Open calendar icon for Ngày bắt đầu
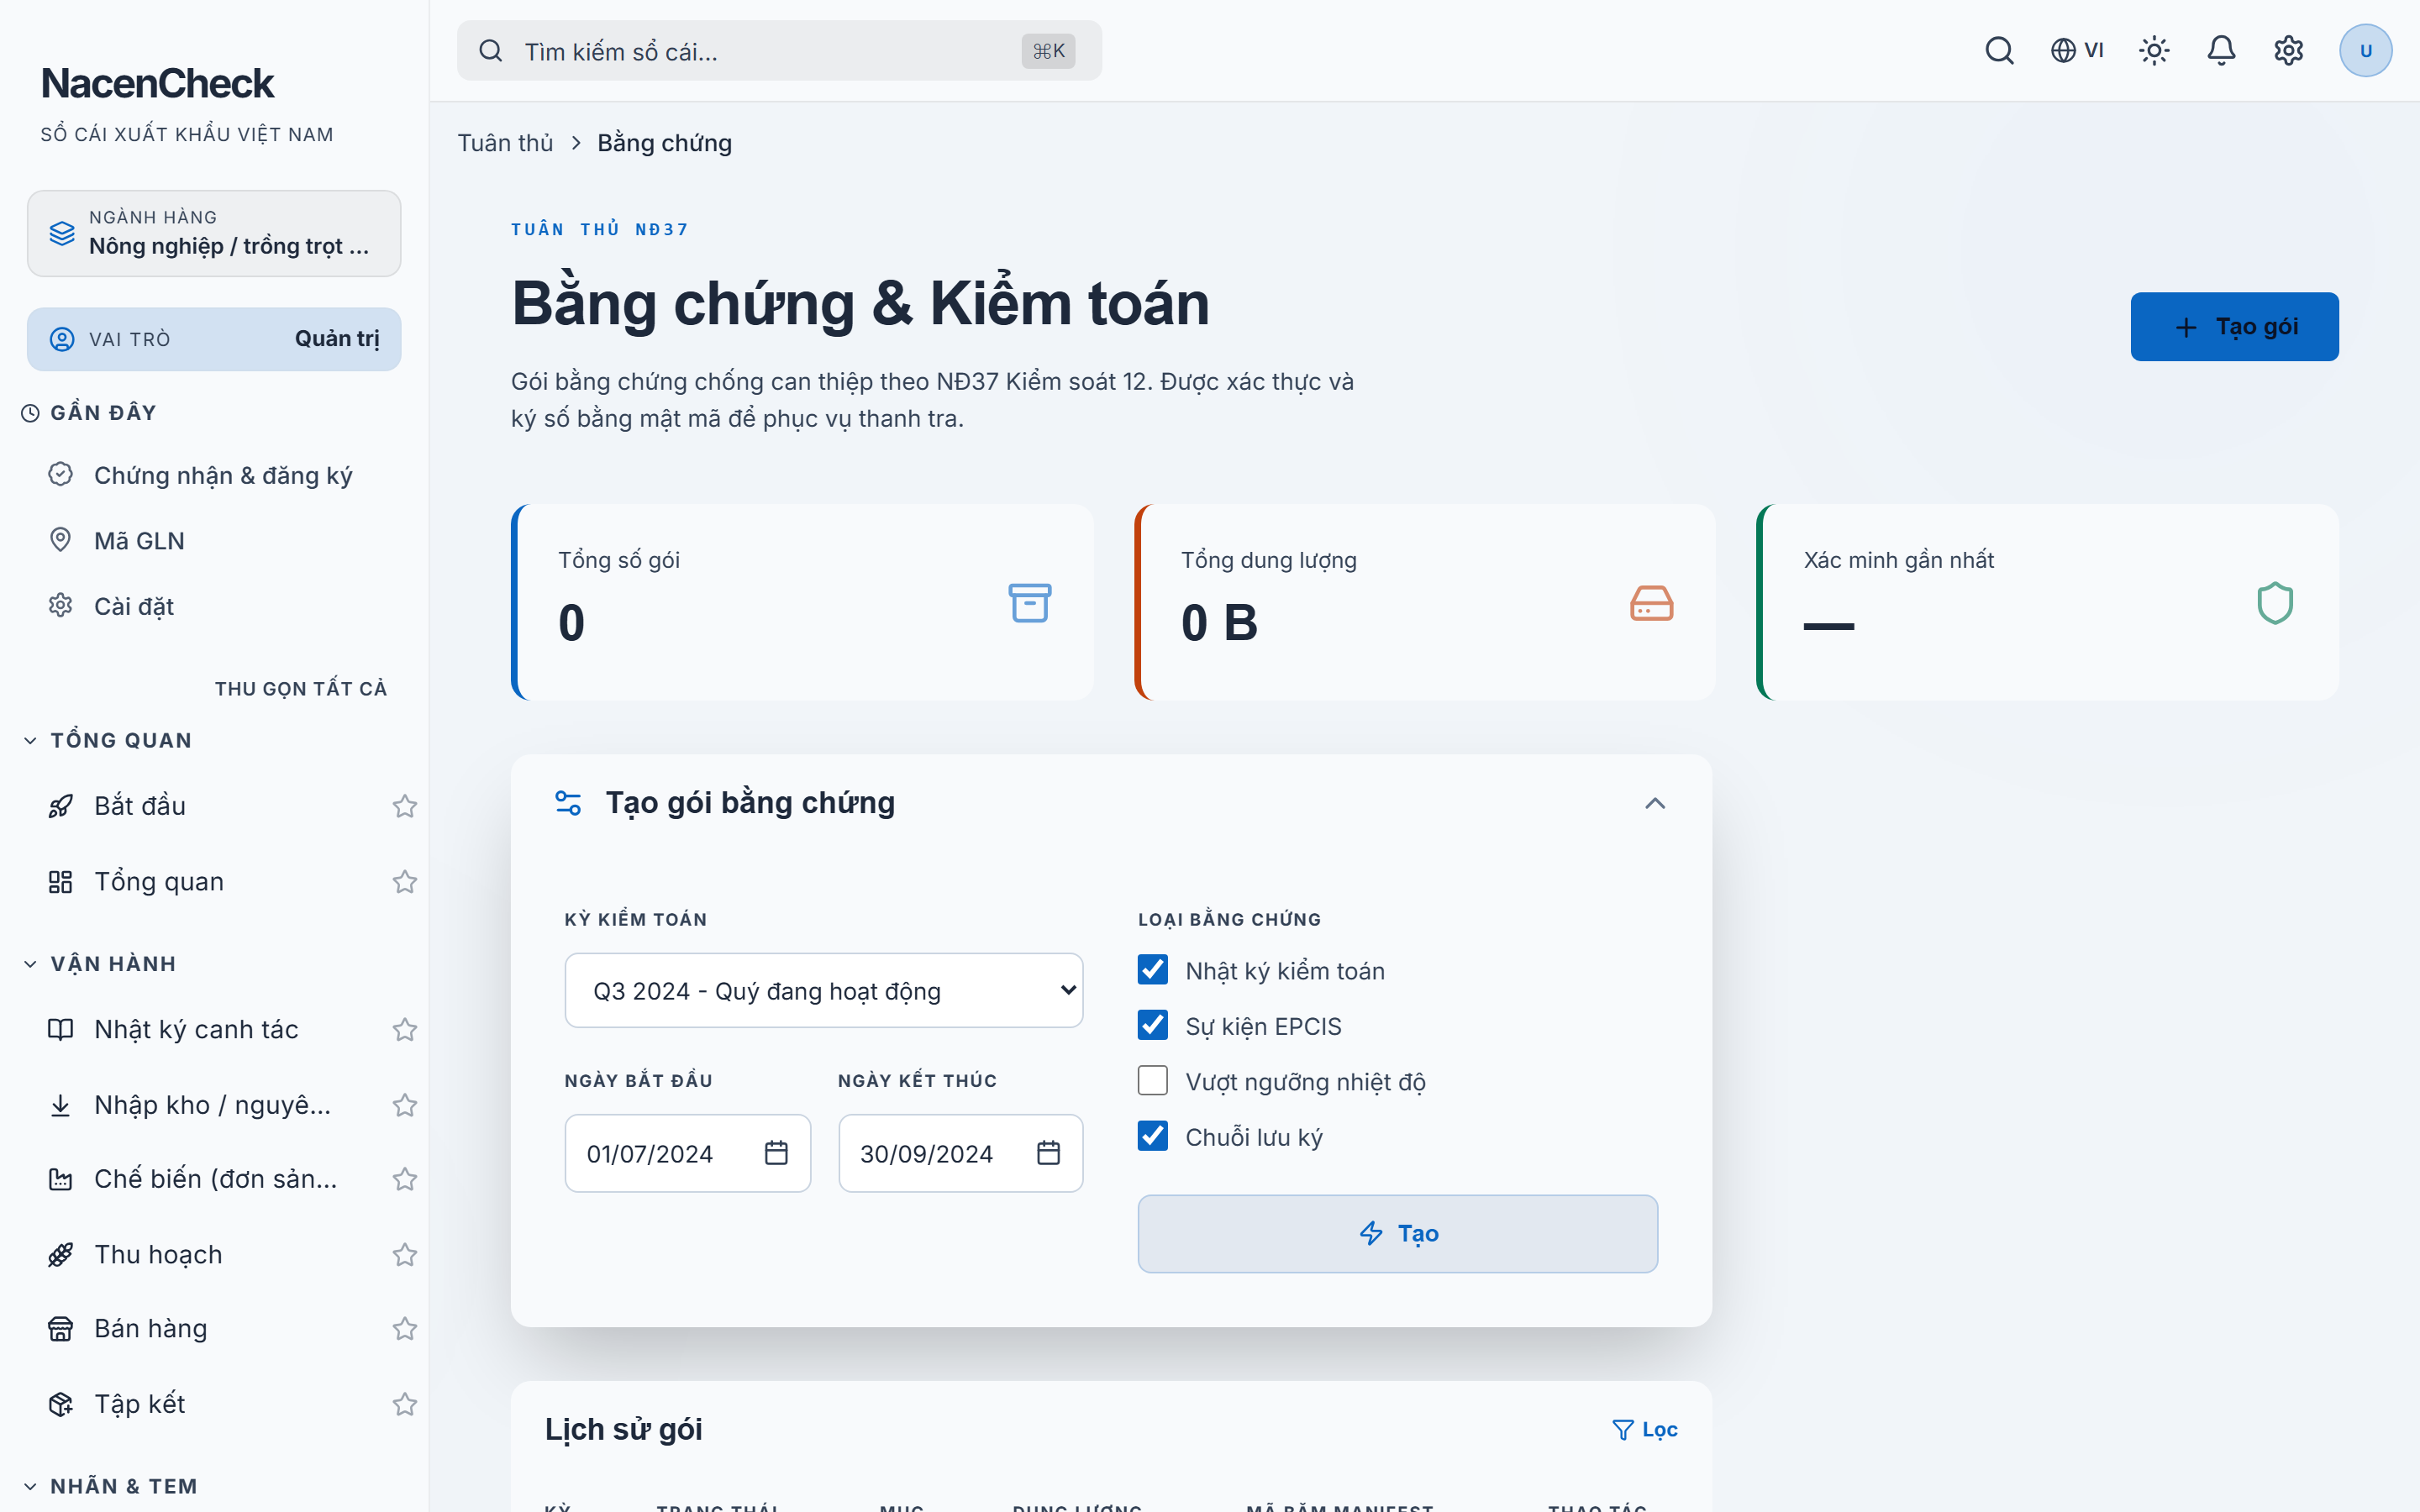This screenshot has width=2420, height=1512. click(x=776, y=1153)
